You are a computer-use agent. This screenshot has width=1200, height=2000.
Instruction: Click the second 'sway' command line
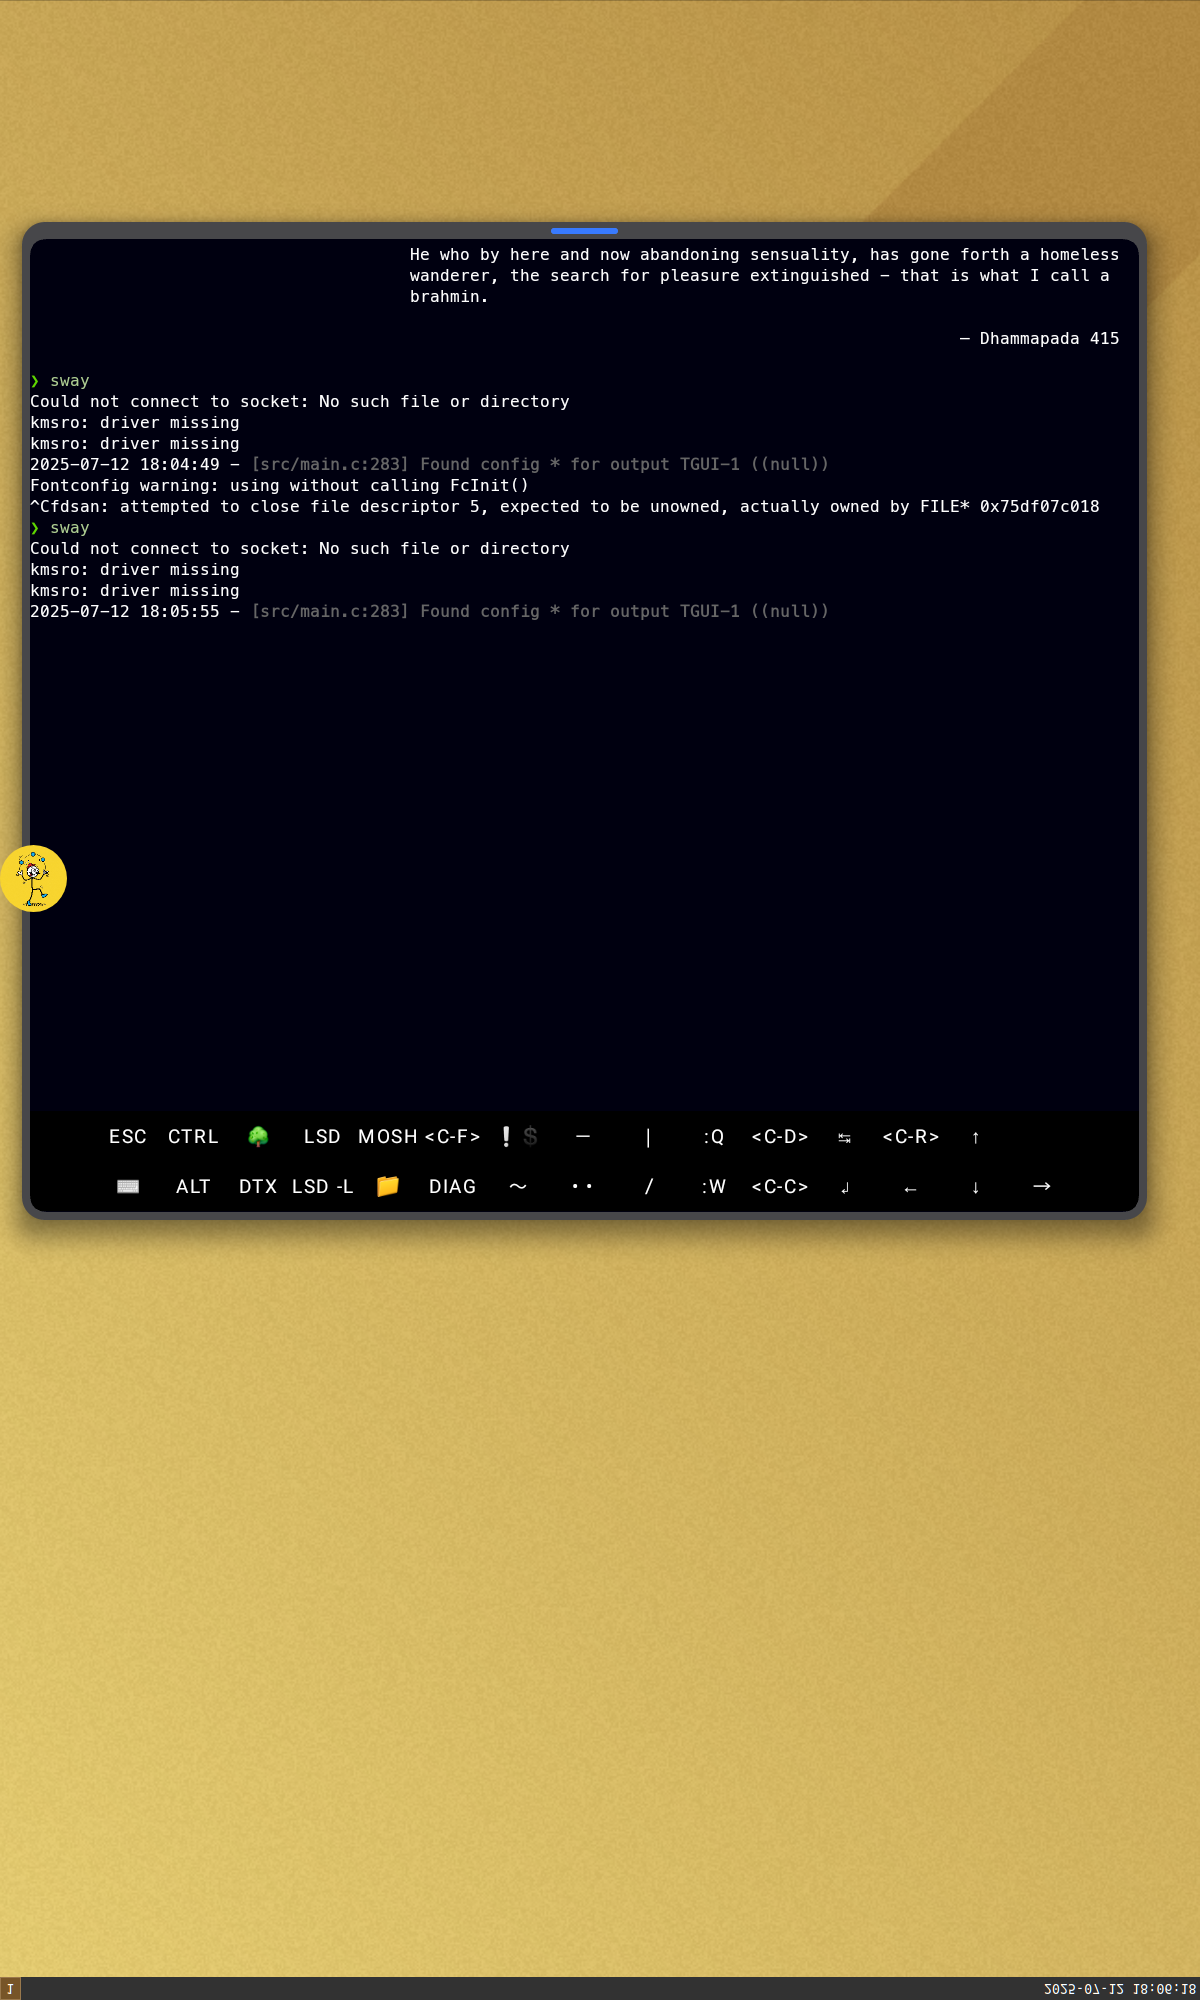tap(60, 528)
